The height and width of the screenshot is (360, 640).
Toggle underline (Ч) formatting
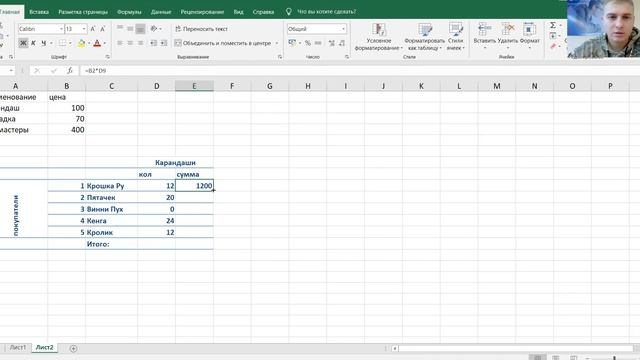coord(43,43)
